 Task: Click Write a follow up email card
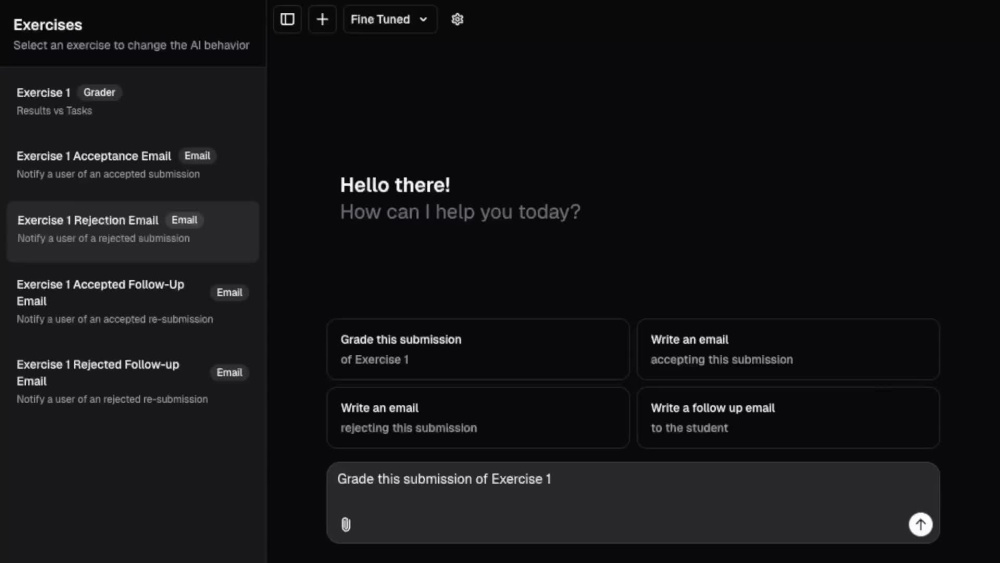point(788,418)
